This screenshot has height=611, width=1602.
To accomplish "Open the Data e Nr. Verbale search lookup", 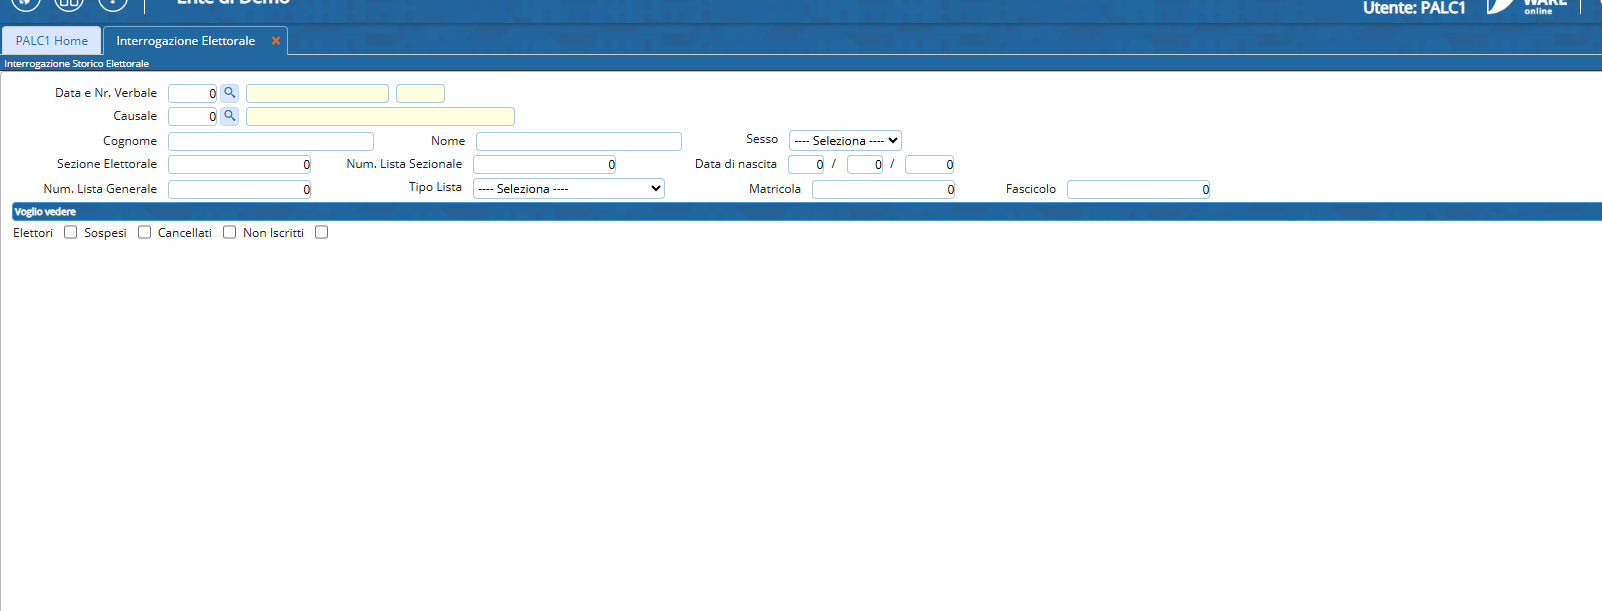I will (229, 93).
